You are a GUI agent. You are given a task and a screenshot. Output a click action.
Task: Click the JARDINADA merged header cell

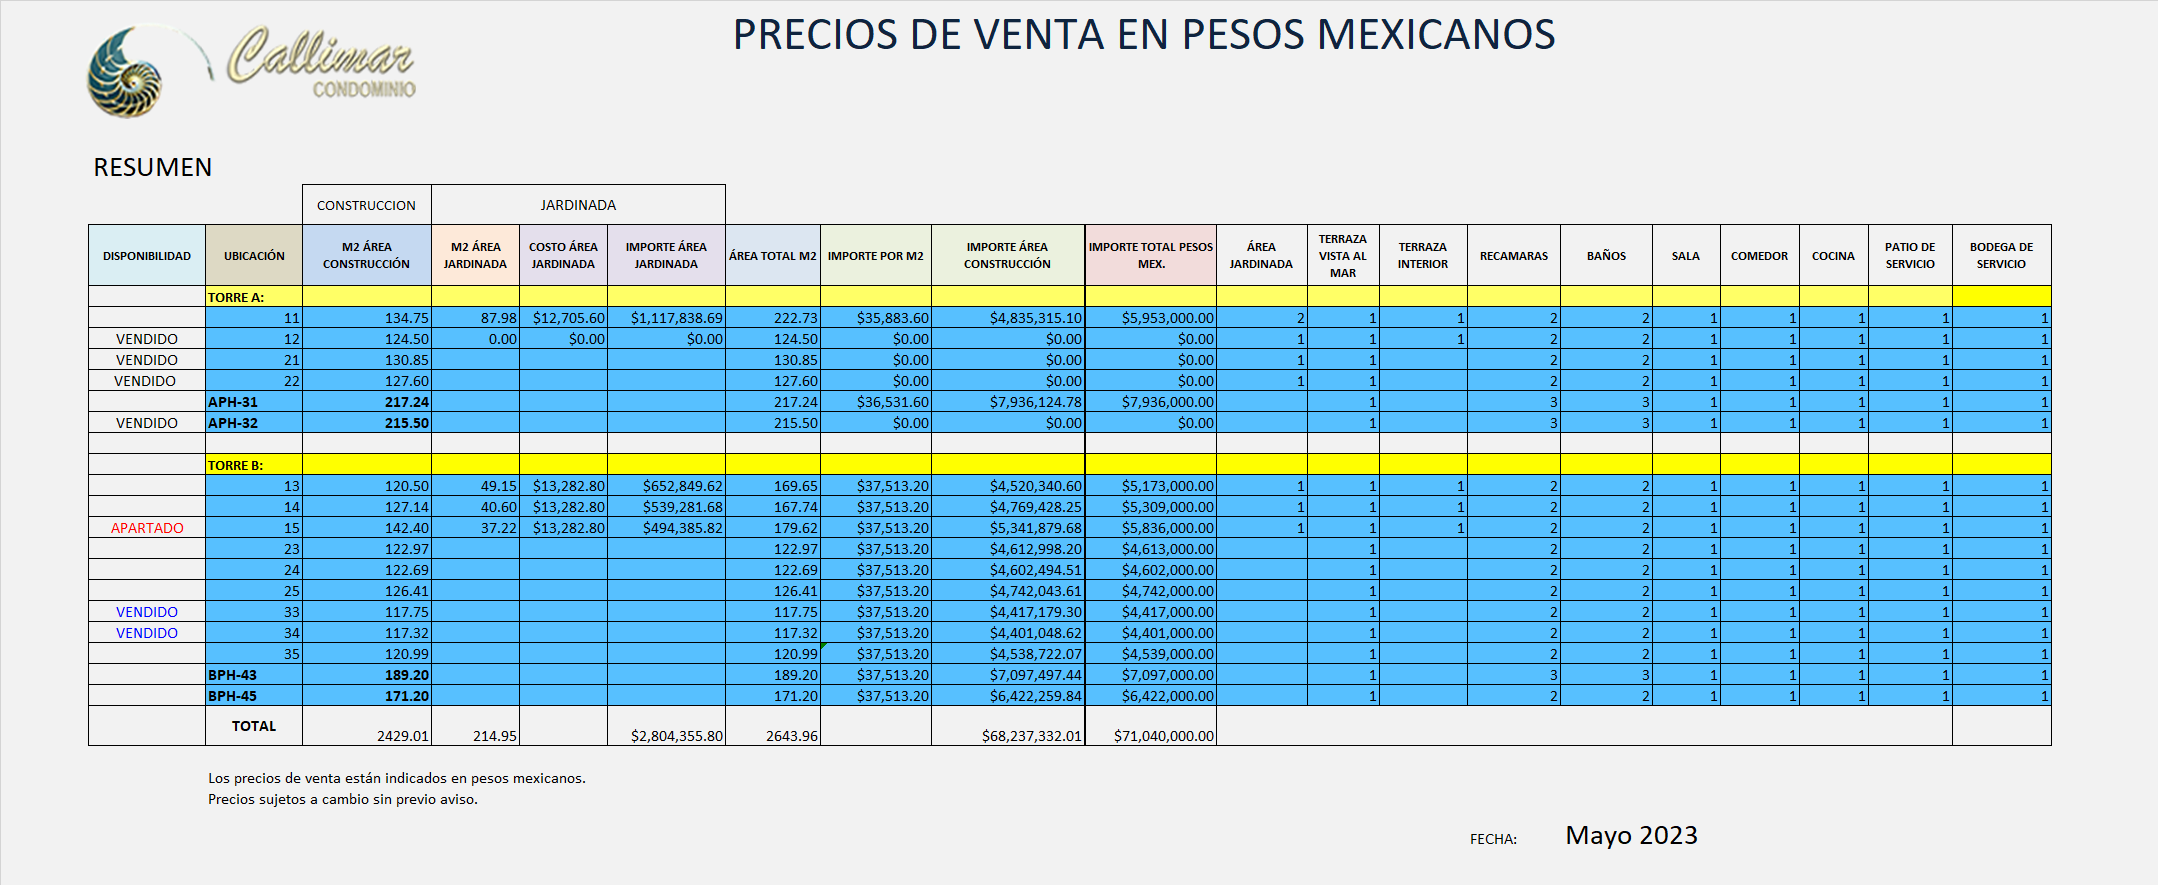point(578,205)
